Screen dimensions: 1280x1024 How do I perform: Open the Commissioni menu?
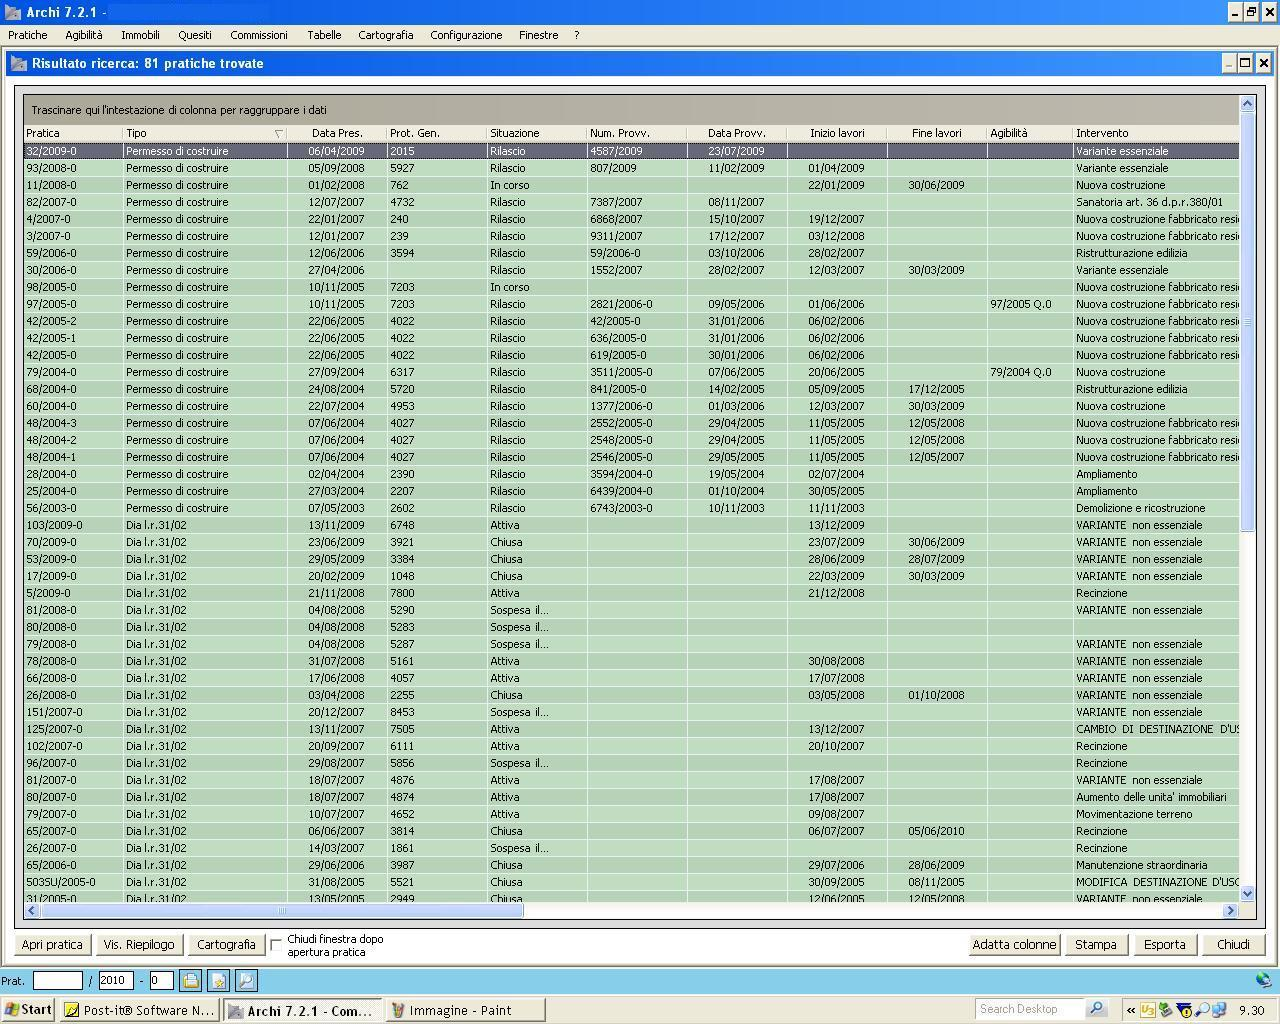(259, 35)
